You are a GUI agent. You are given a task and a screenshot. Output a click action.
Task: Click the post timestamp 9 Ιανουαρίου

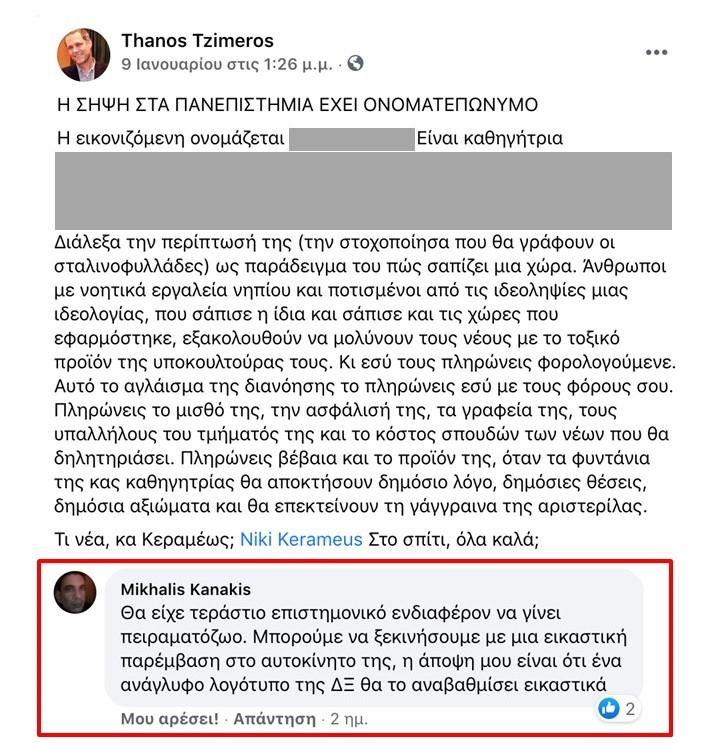226,64
